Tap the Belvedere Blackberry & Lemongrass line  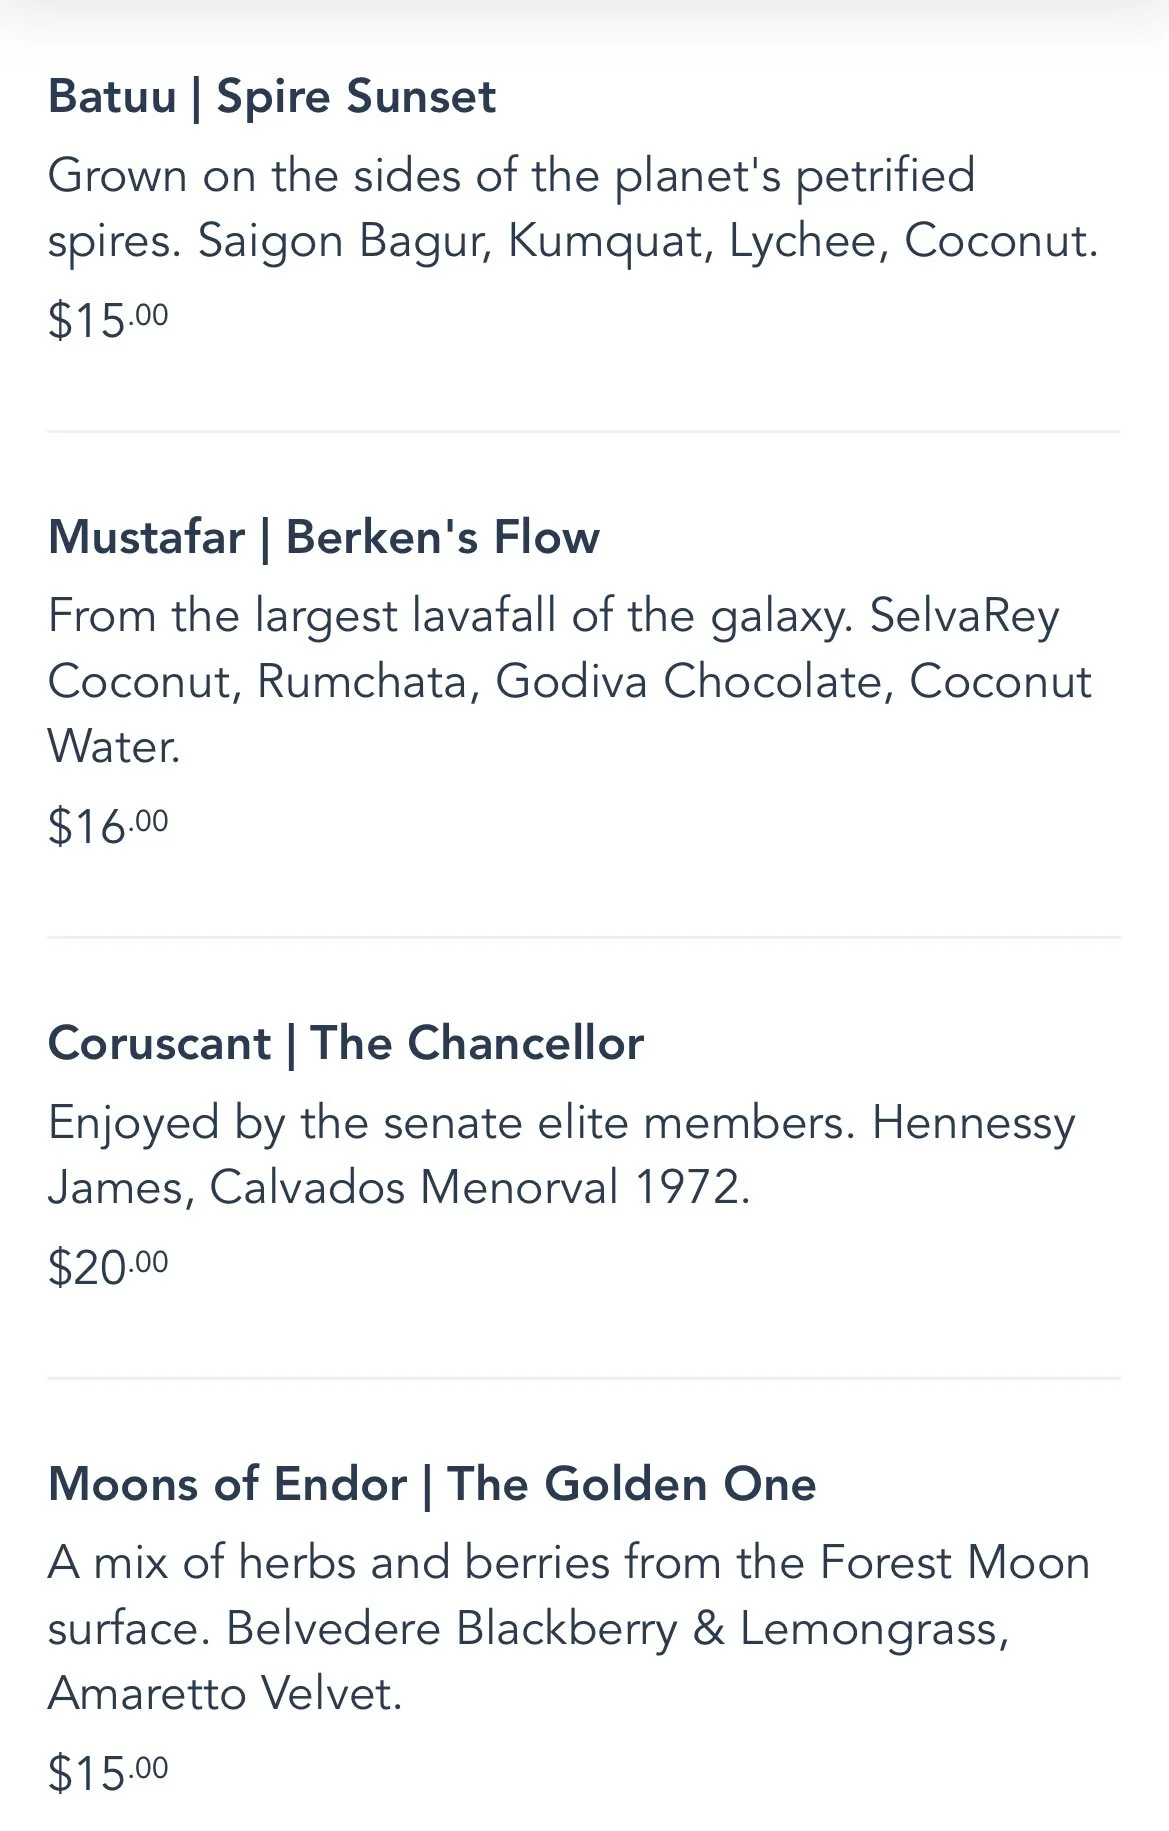[x=618, y=1629]
